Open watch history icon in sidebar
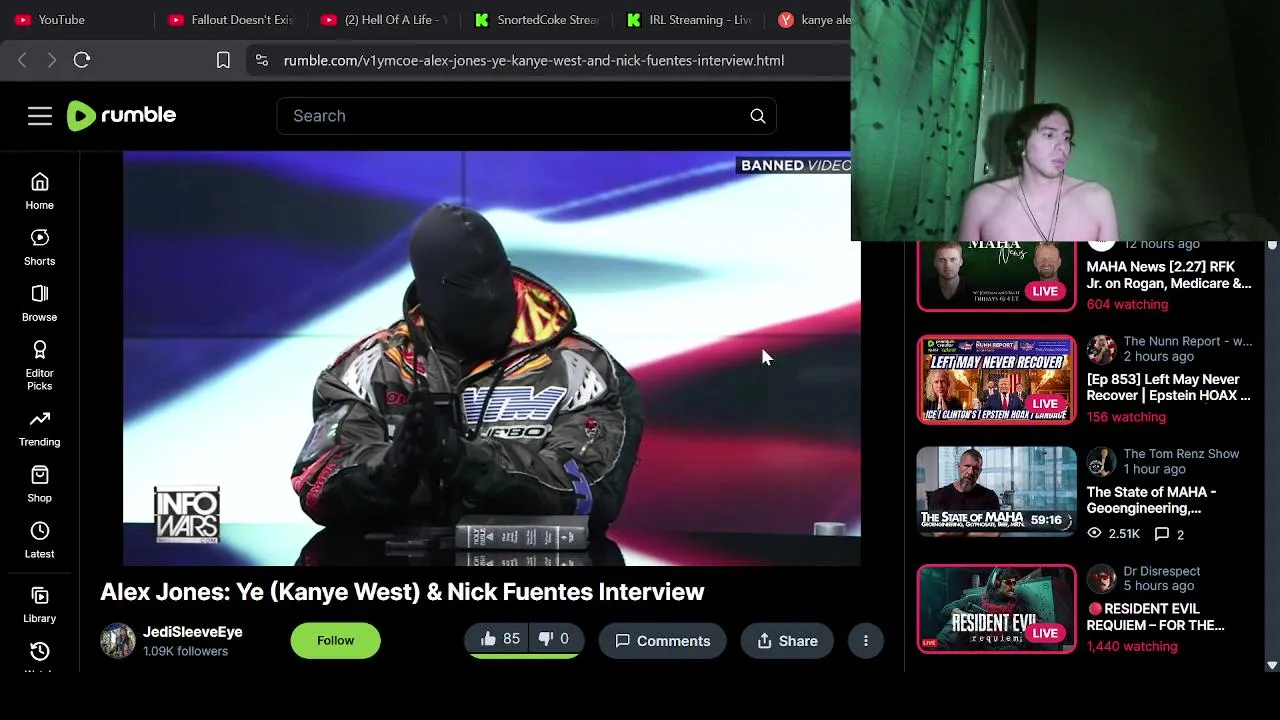 [x=40, y=652]
